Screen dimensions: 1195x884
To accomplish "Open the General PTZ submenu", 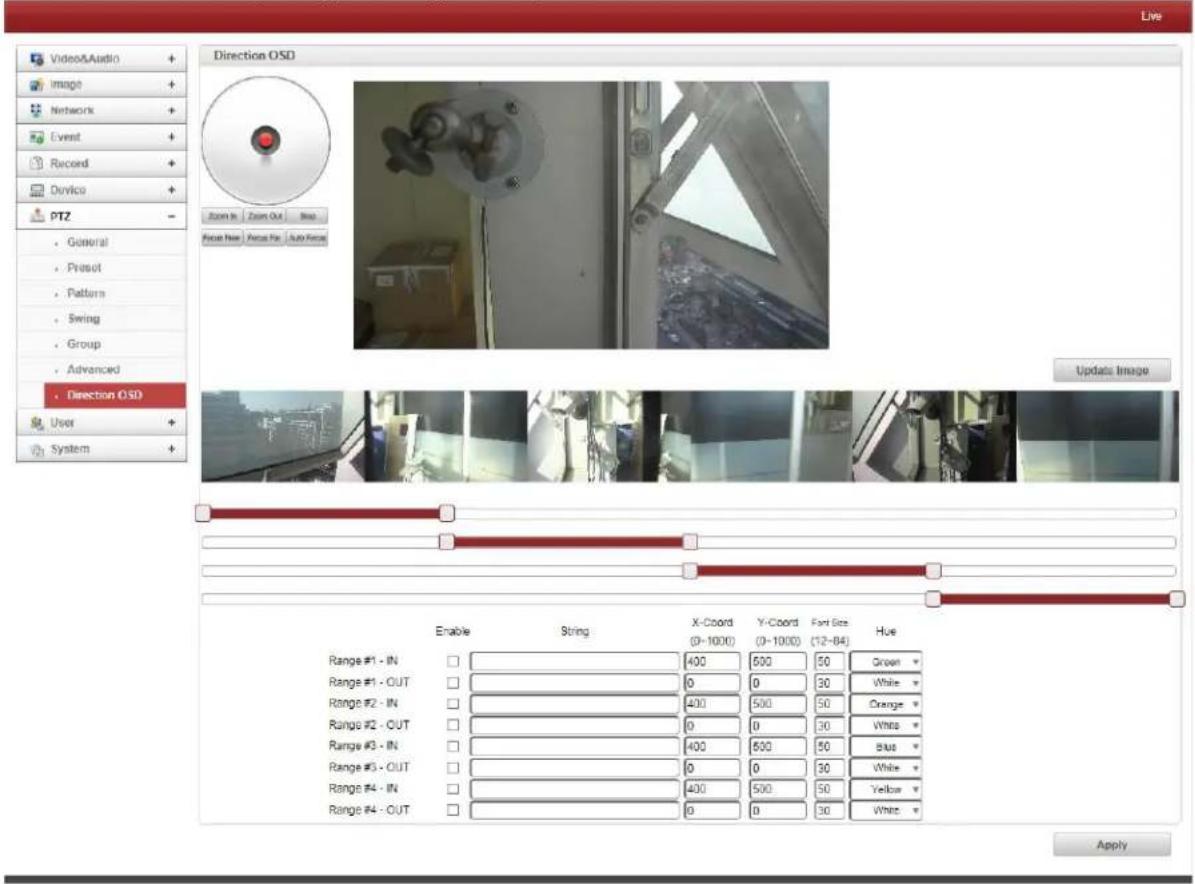I will click(x=87, y=242).
